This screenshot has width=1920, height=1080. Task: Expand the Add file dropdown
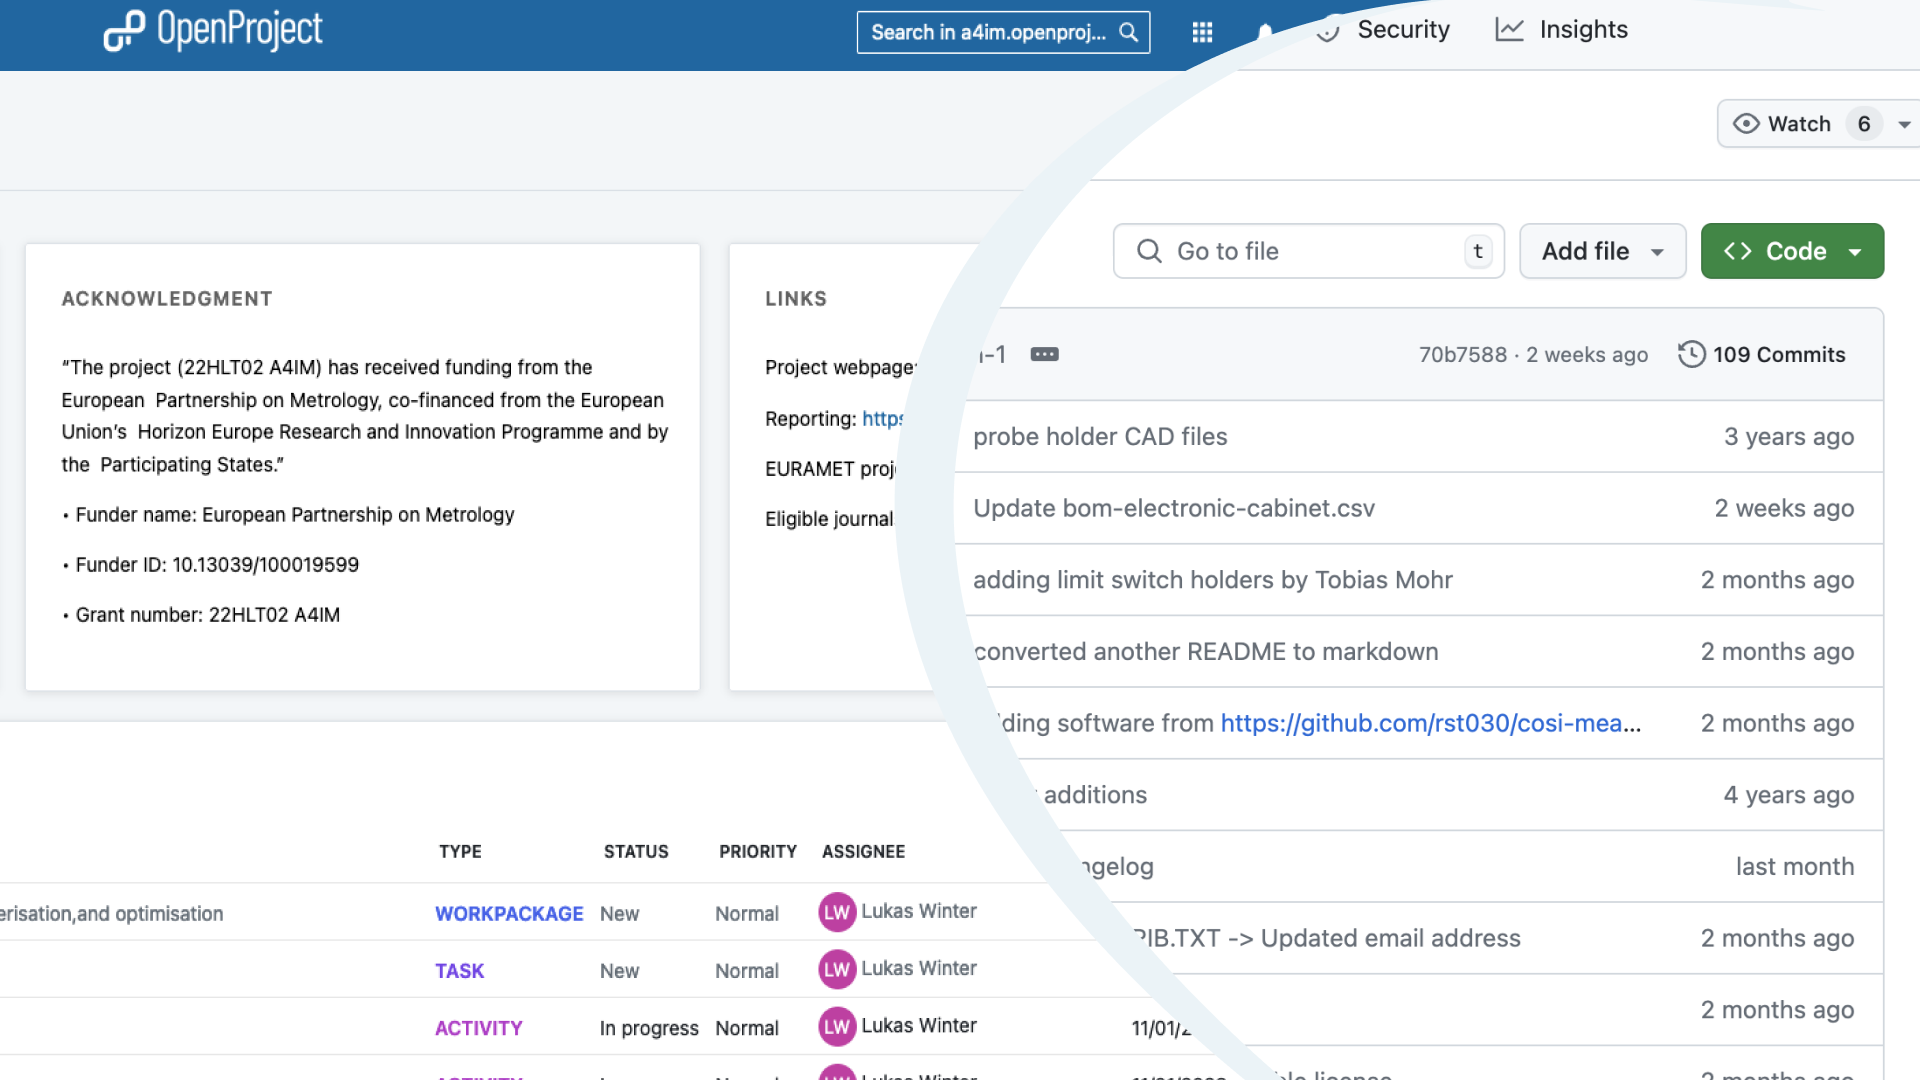click(1602, 251)
